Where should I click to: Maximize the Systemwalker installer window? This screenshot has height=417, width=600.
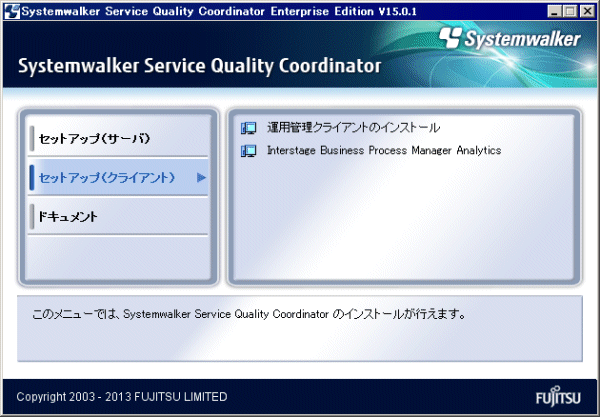point(570,11)
